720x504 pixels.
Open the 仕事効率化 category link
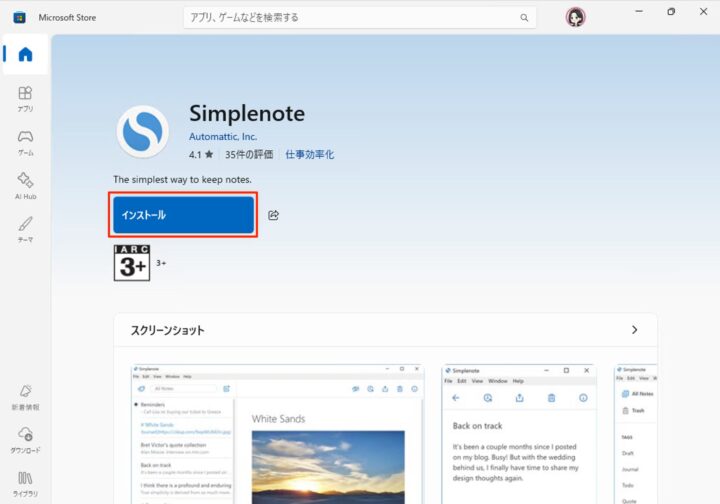(309, 155)
